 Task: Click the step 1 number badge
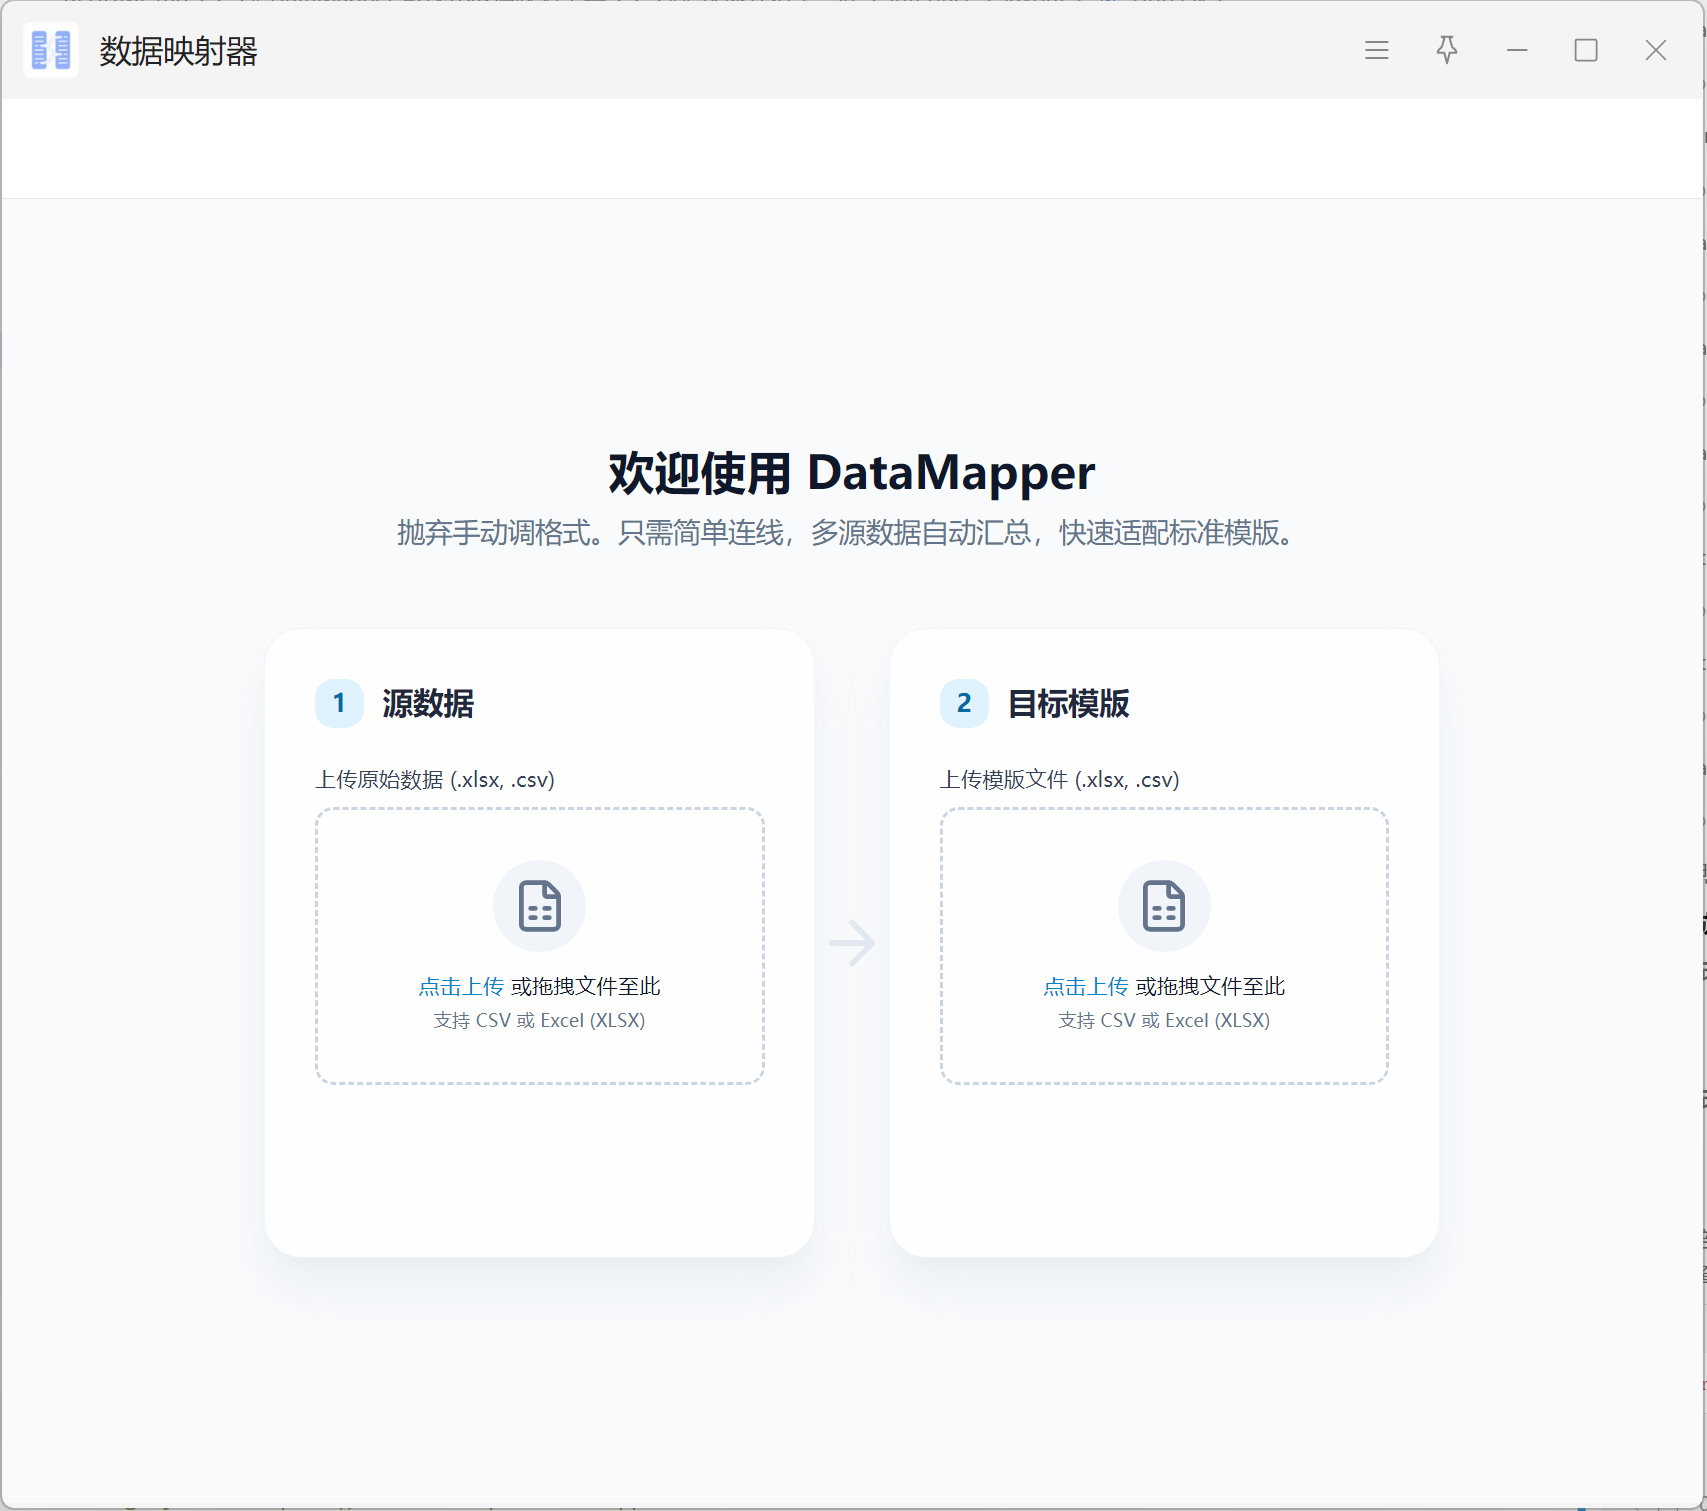click(339, 704)
